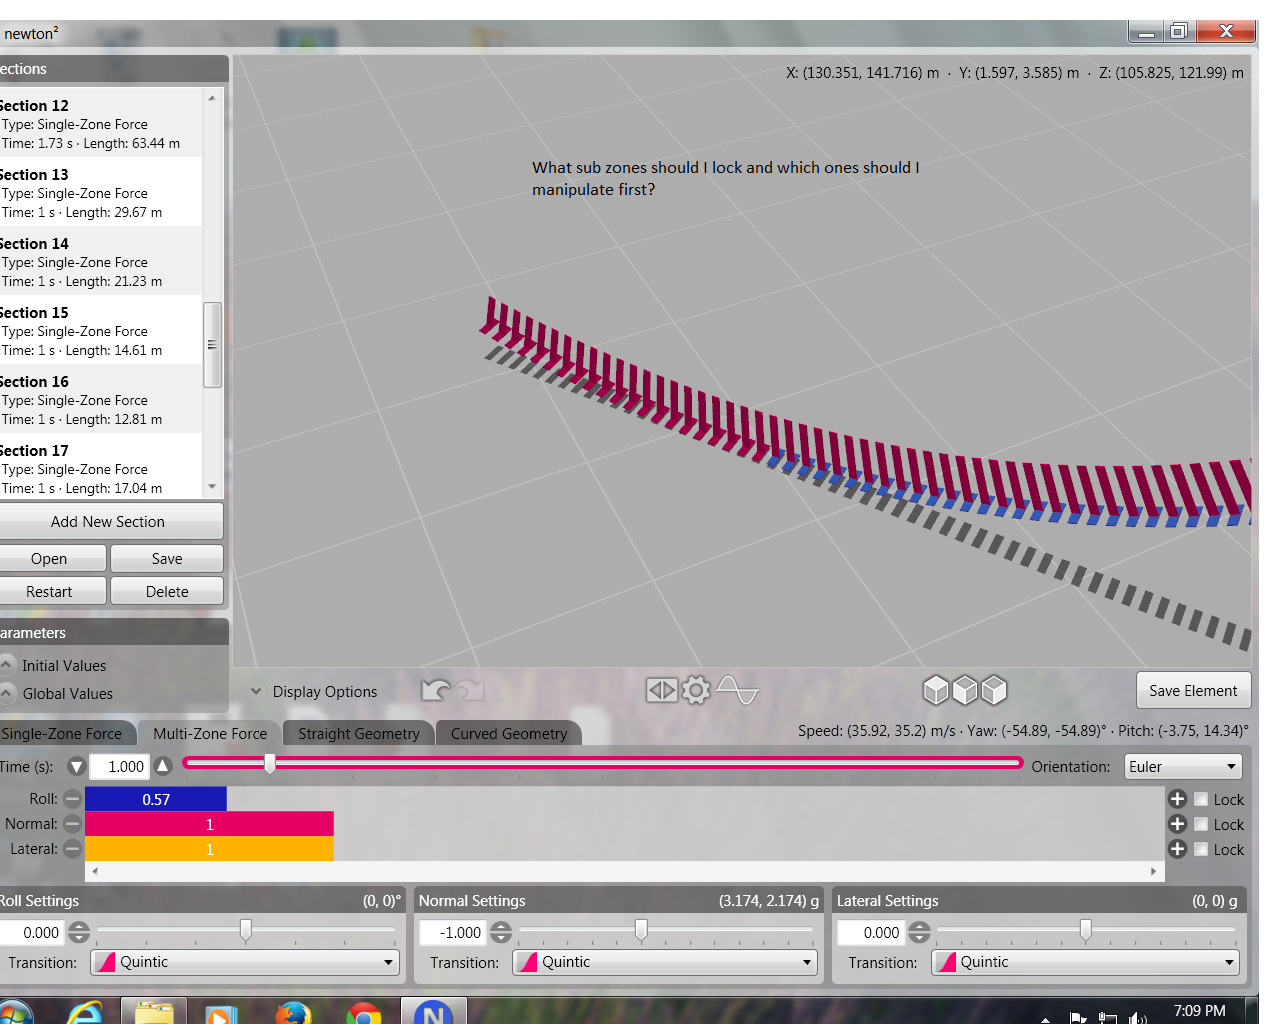Click the Save Element button
The height and width of the screenshot is (1024, 1280).
[x=1193, y=690]
